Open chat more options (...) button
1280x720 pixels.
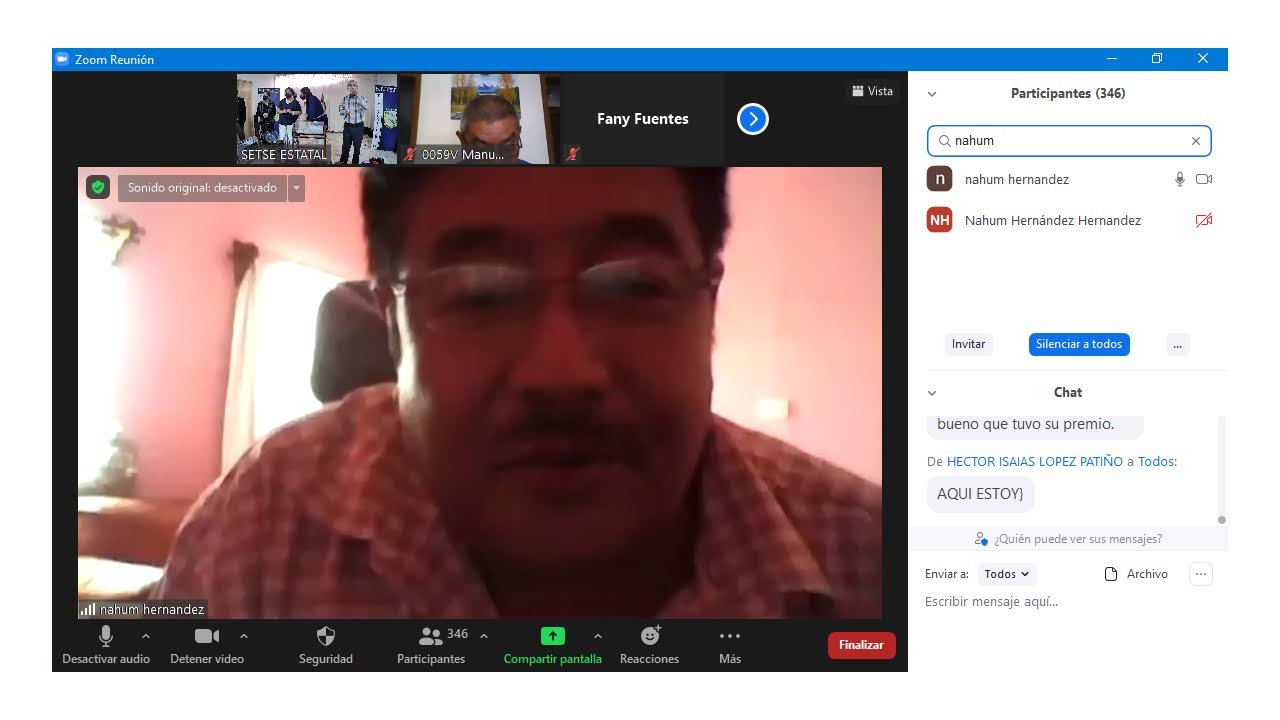pos(1201,574)
